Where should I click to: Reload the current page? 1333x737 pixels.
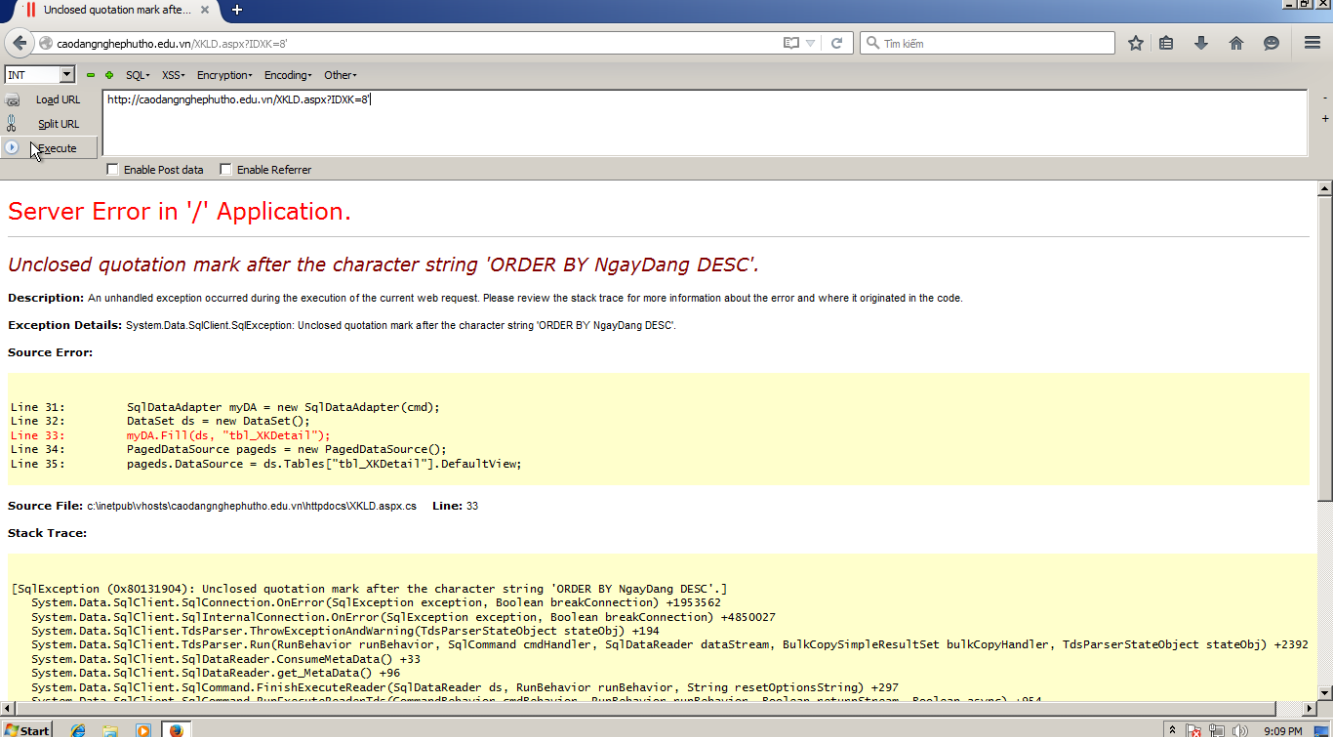pos(837,44)
